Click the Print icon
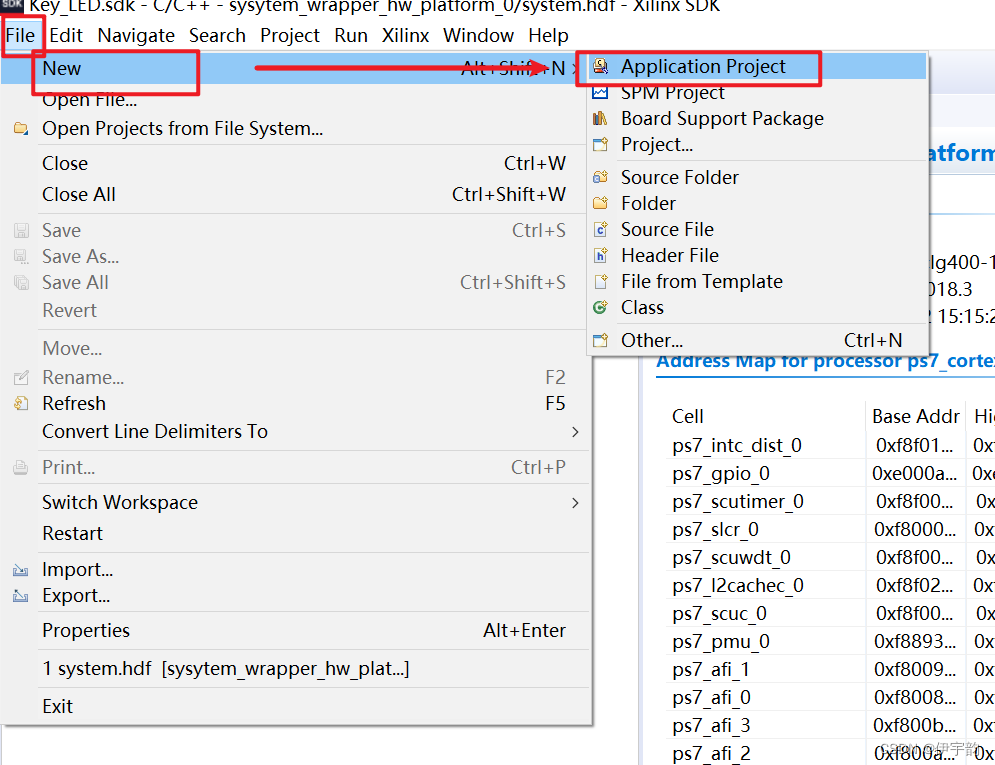995x765 pixels. pyautogui.click(x=21, y=468)
